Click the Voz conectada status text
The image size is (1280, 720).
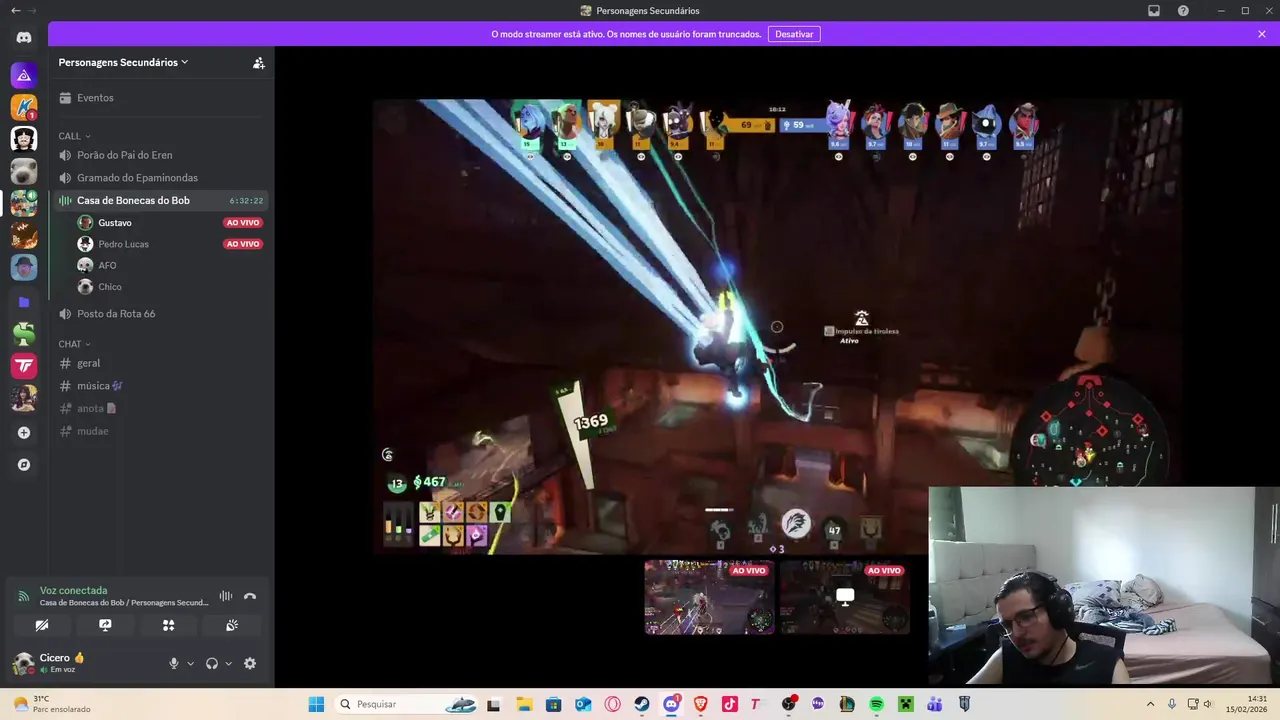73,590
